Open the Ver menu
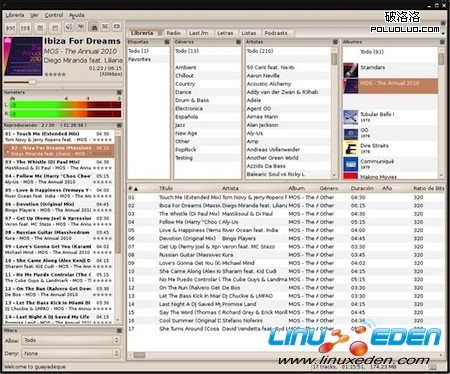Screen dimensions: 450x374 [x=34, y=15]
